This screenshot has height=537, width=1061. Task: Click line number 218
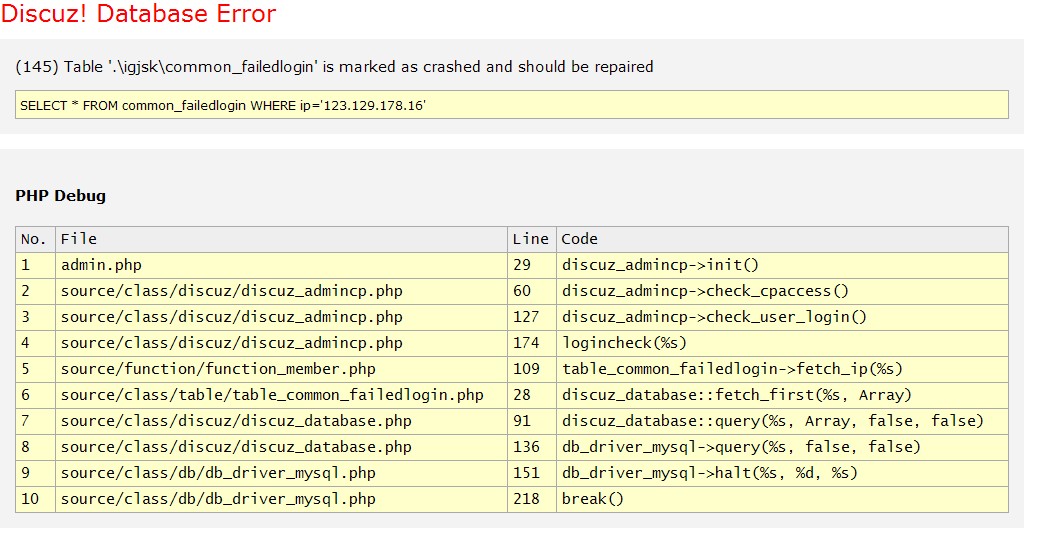pyautogui.click(x=531, y=499)
